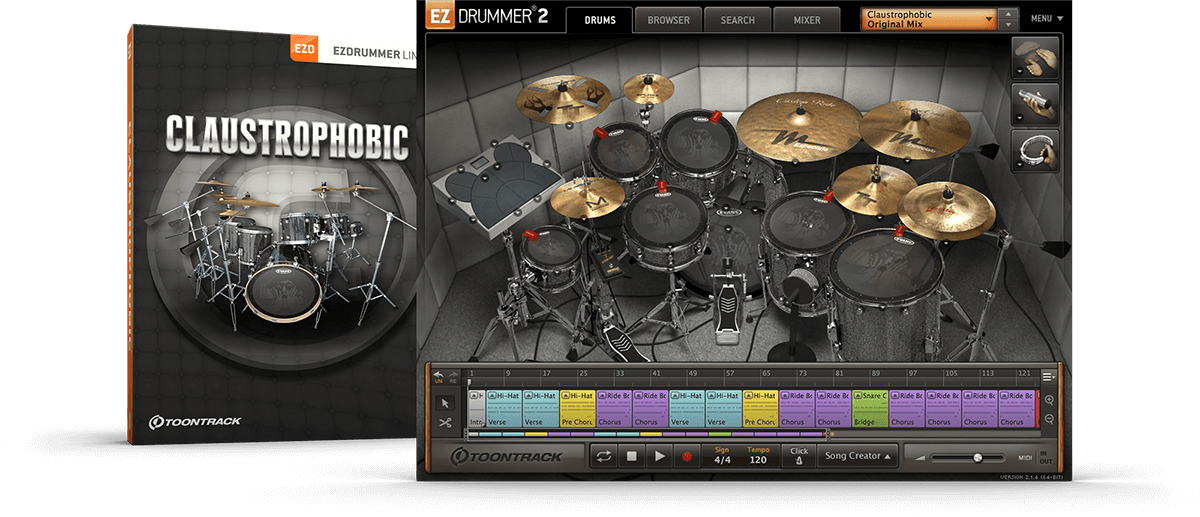Click bar 25 on the timeline ruler
The image size is (1200, 517).
pyautogui.click(x=583, y=373)
